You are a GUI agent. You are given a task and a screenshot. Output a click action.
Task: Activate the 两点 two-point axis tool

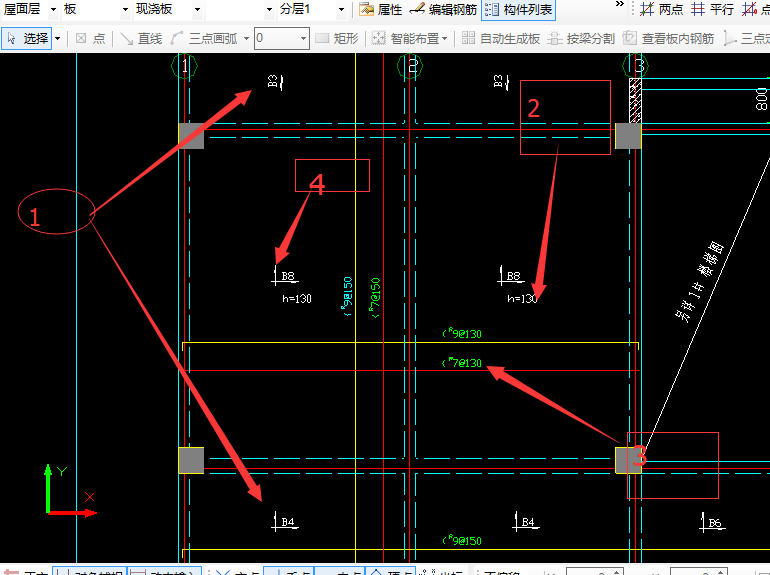coord(661,9)
